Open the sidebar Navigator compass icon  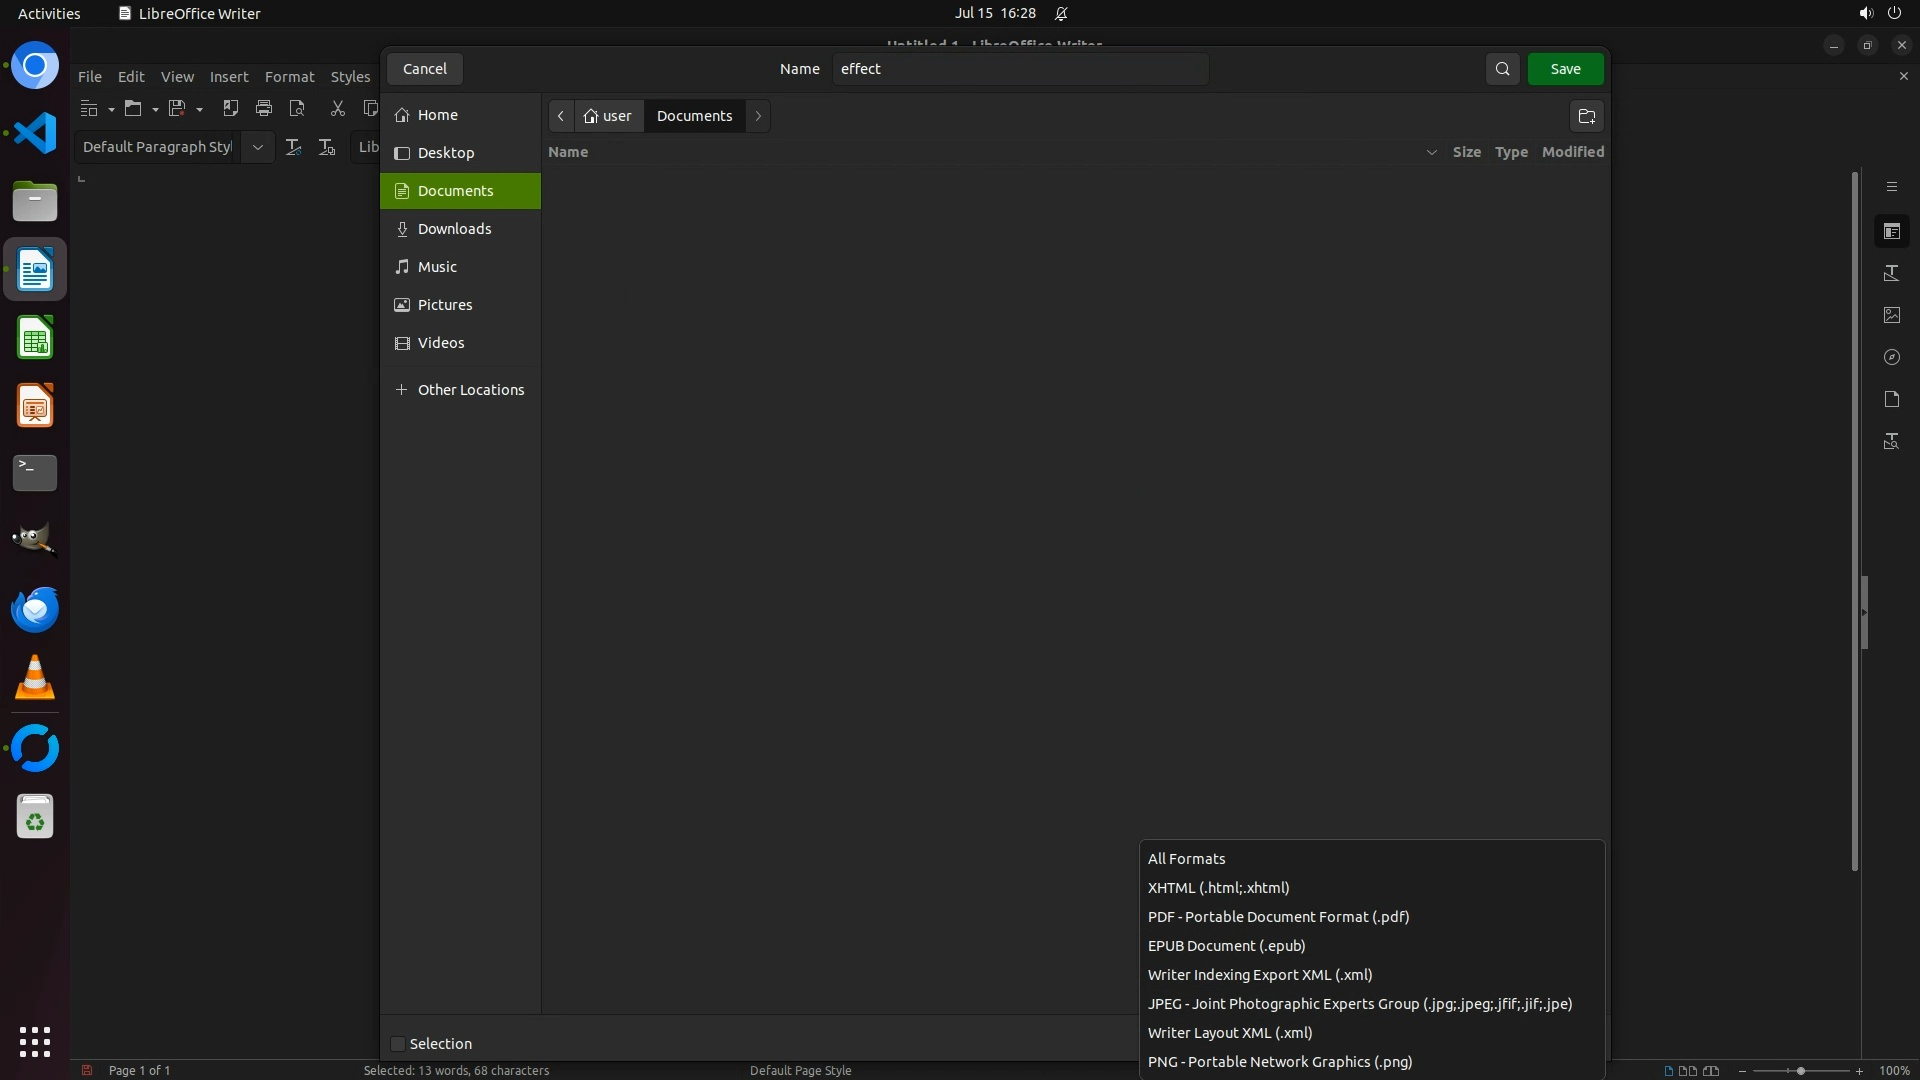tap(1891, 357)
